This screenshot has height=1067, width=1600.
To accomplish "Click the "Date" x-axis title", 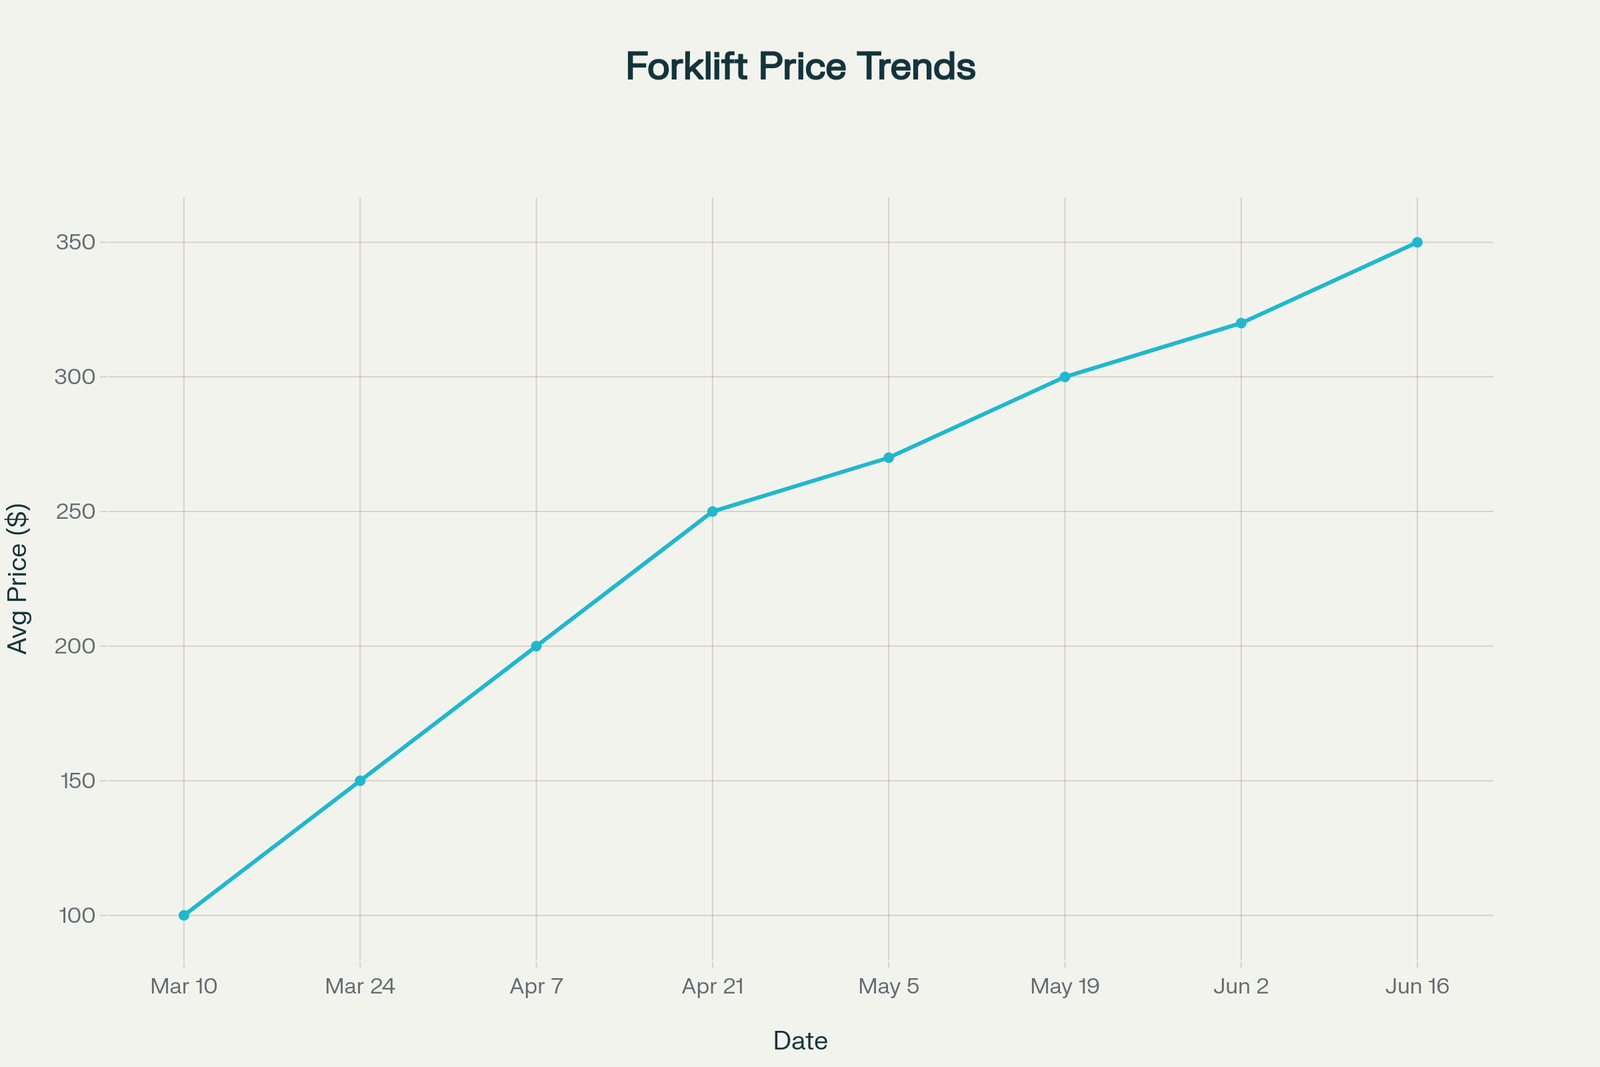I will 800,1041.
